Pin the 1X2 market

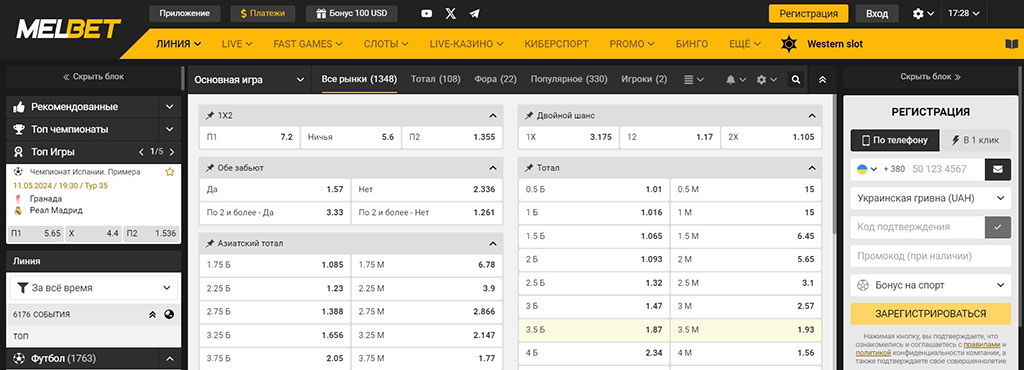(210, 116)
